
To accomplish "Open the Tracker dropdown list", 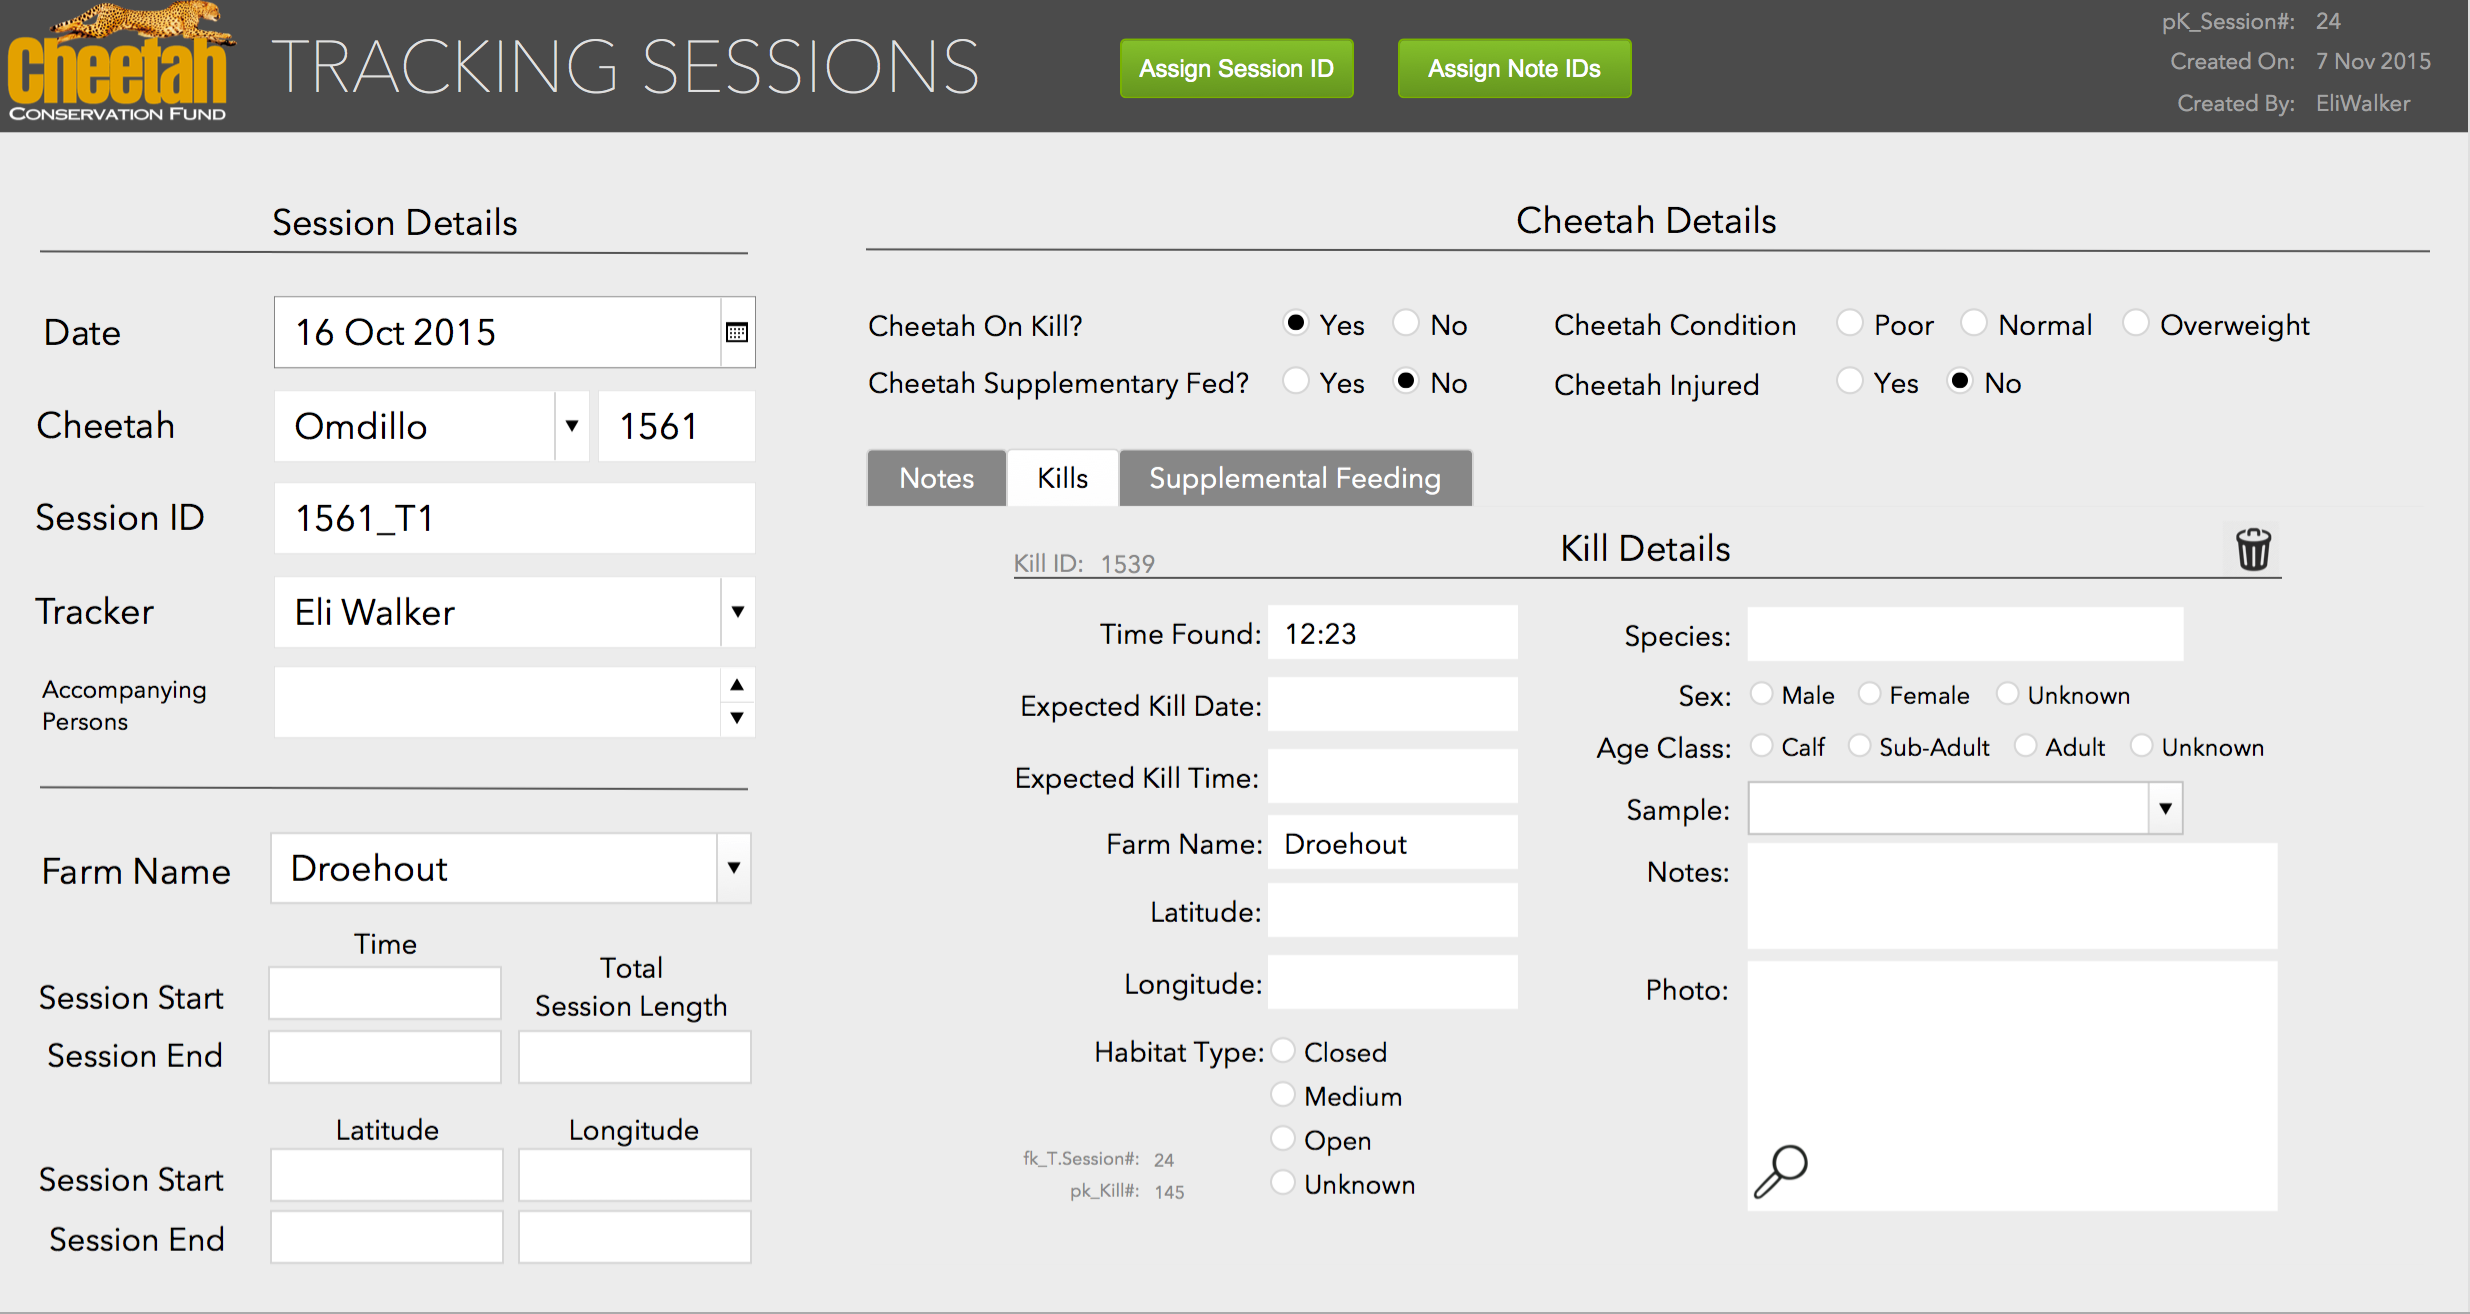I will [737, 612].
